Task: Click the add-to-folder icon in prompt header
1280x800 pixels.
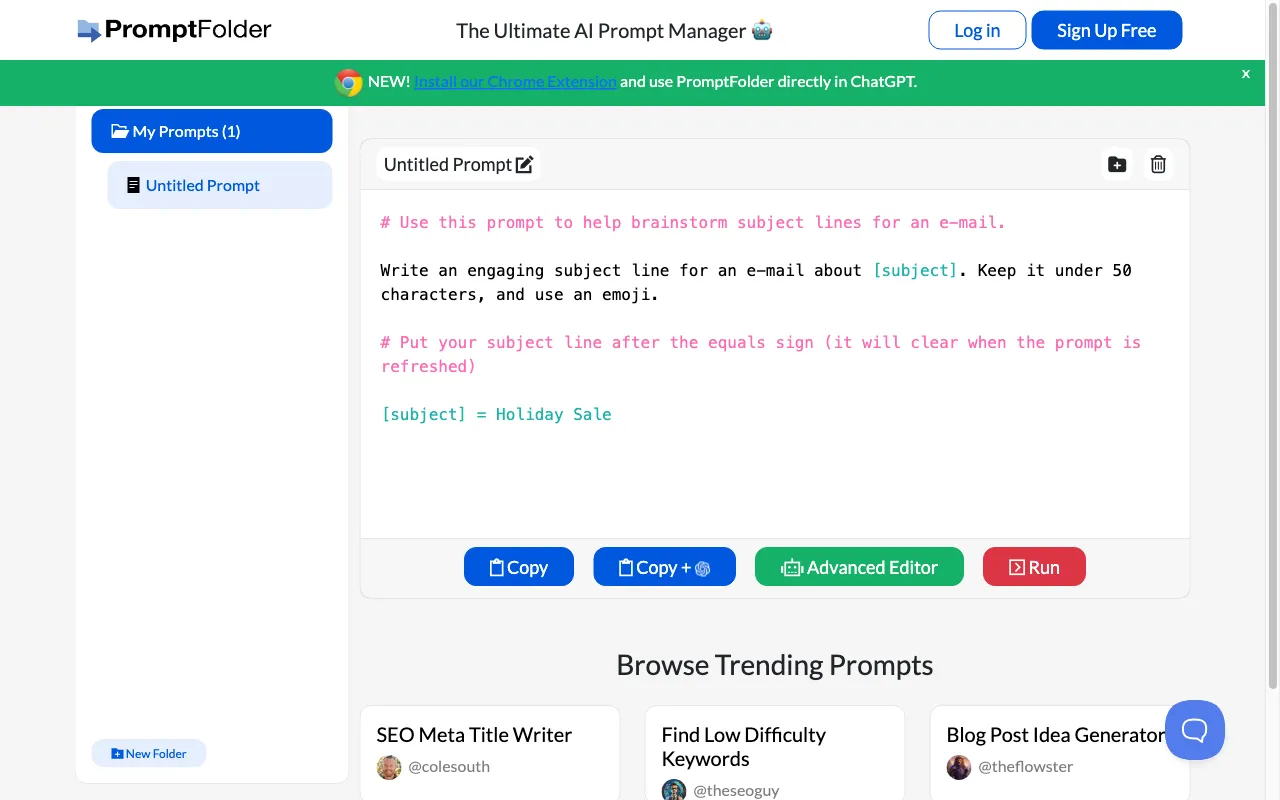Action: (x=1117, y=165)
